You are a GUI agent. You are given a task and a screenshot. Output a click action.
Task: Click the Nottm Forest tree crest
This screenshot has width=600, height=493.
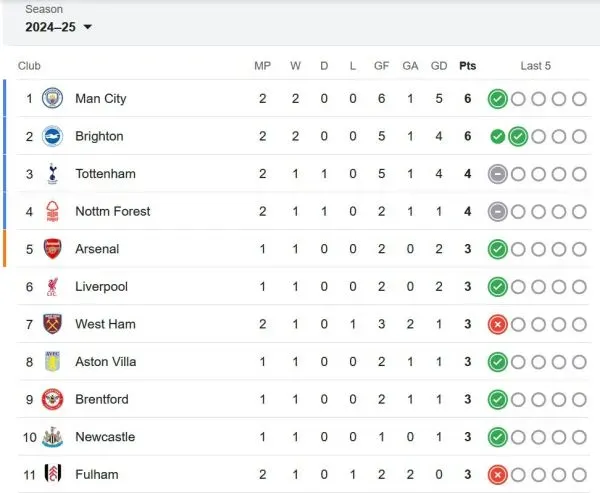point(52,211)
